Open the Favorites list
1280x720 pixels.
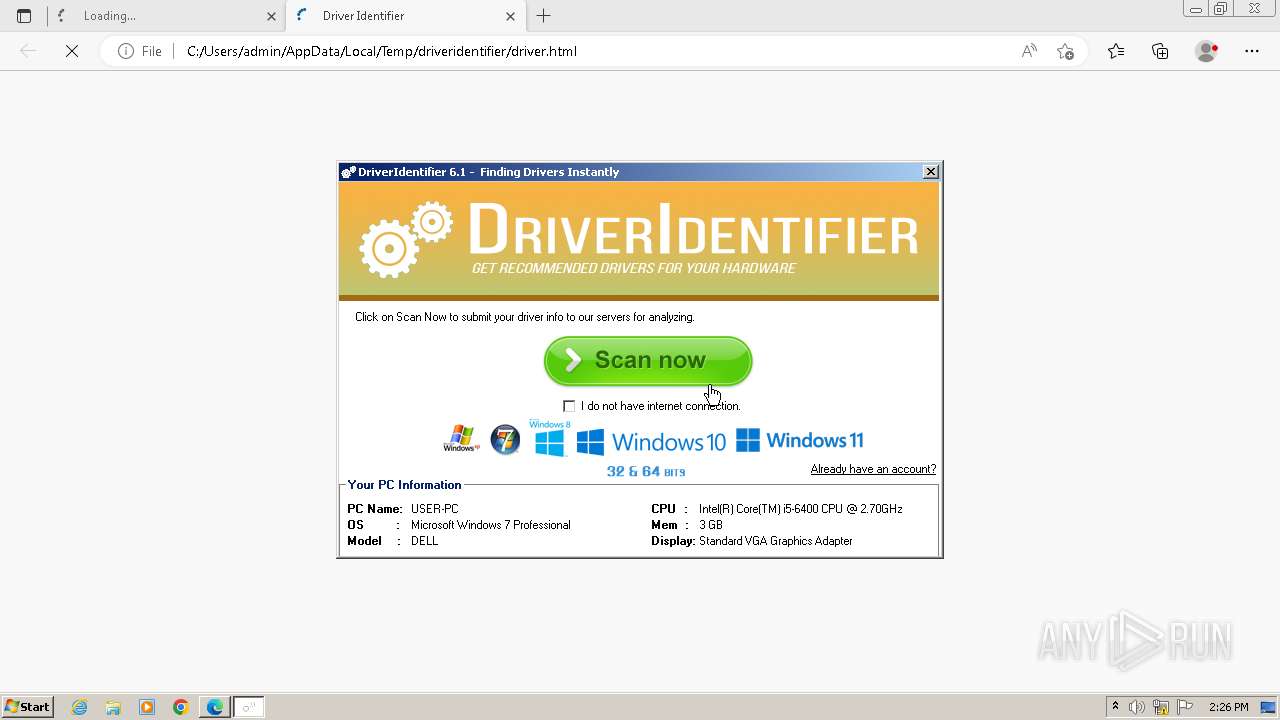1116,51
